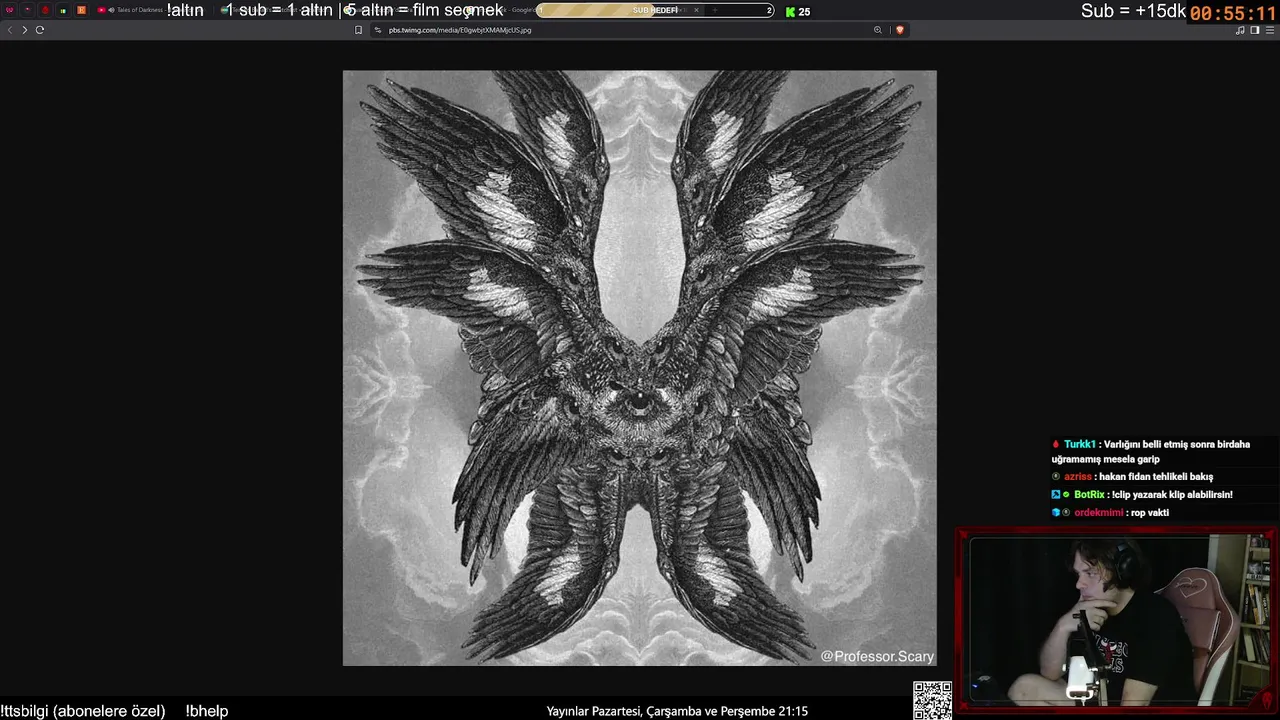Click the "5 altın = film seçmek" overlay text
1280x720 pixels.
pyautogui.click(x=424, y=10)
